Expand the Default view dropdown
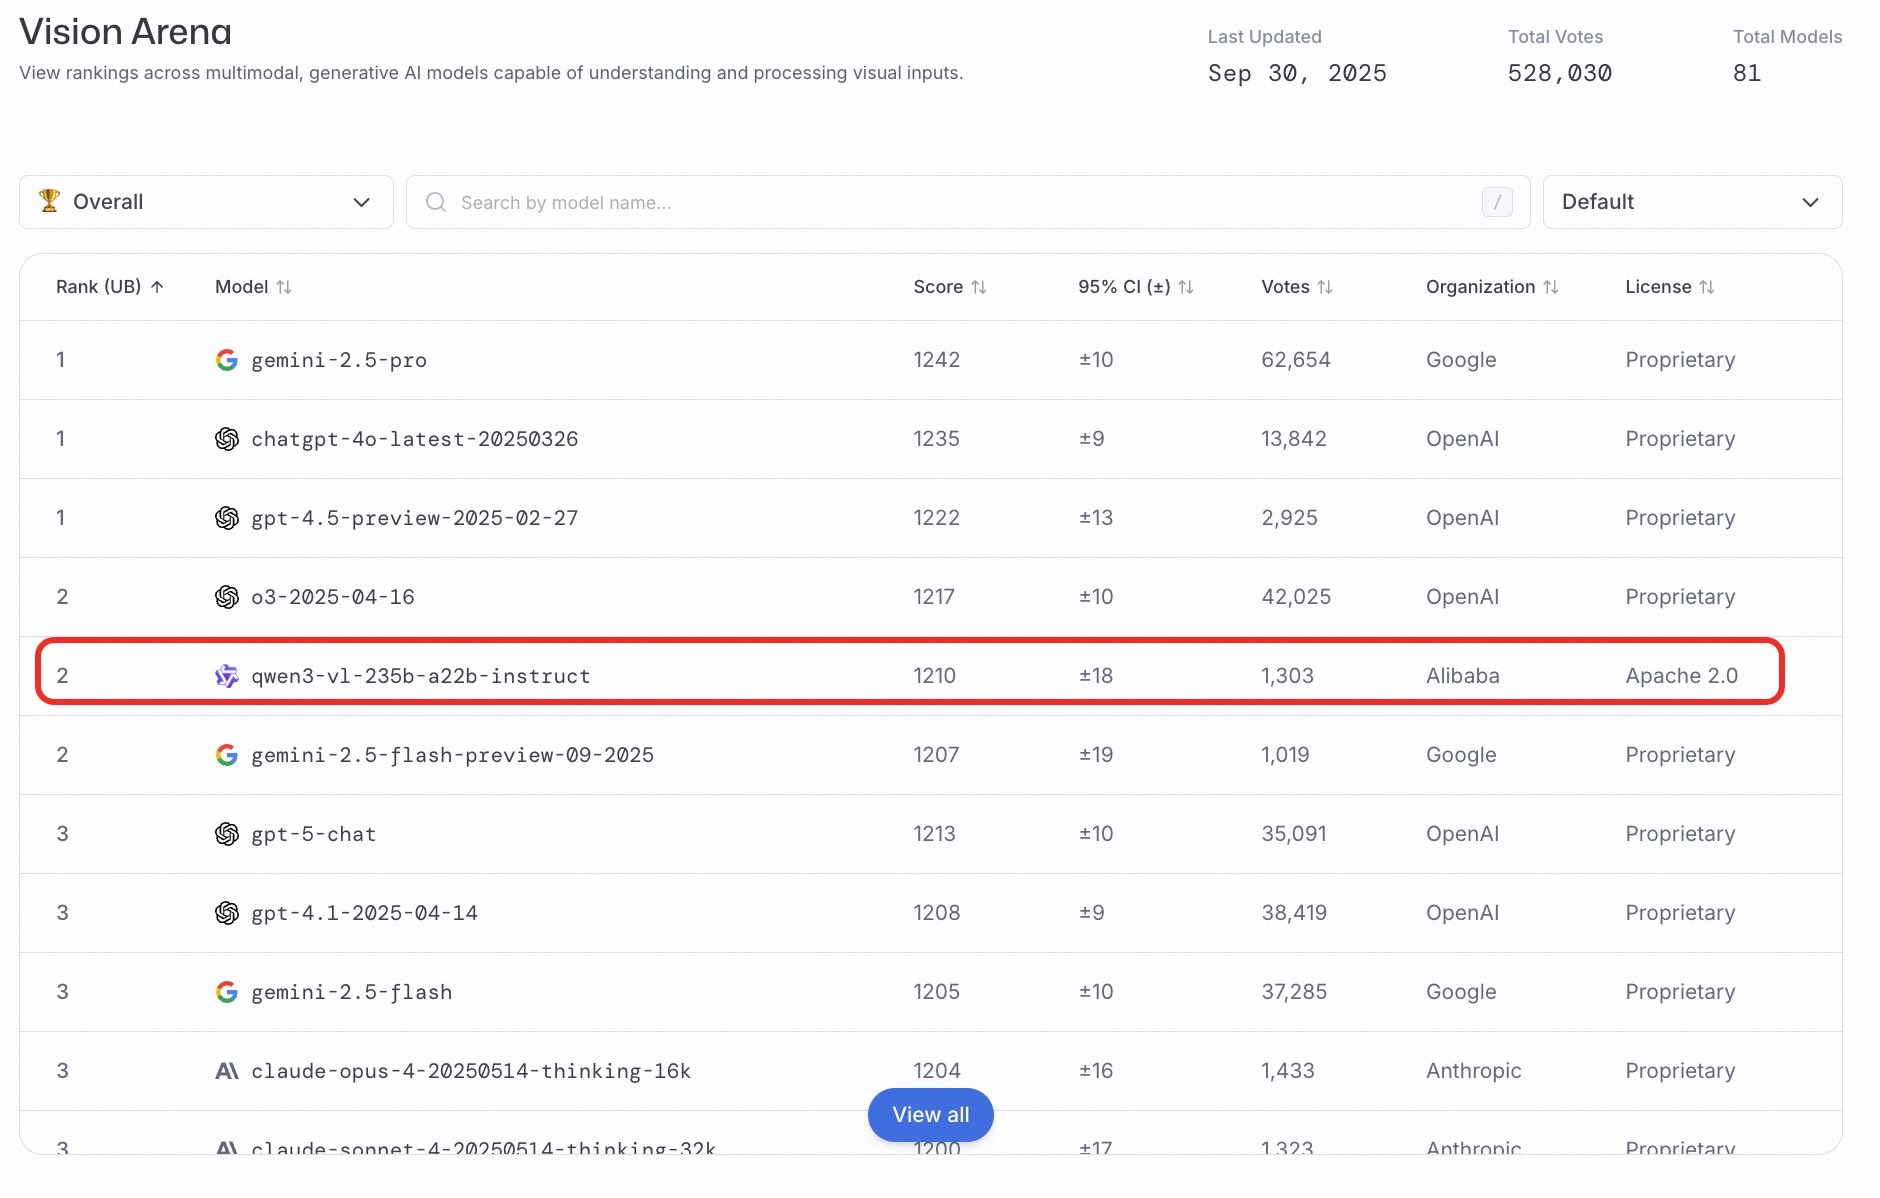The height and width of the screenshot is (1198, 1880). click(1691, 202)
